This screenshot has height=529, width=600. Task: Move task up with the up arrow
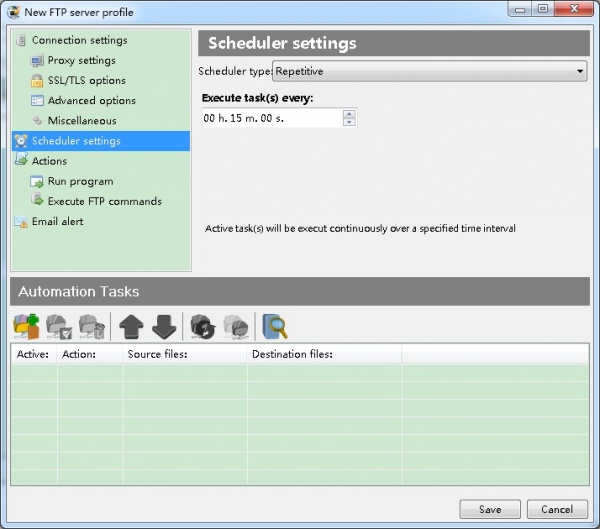(131, 326)
